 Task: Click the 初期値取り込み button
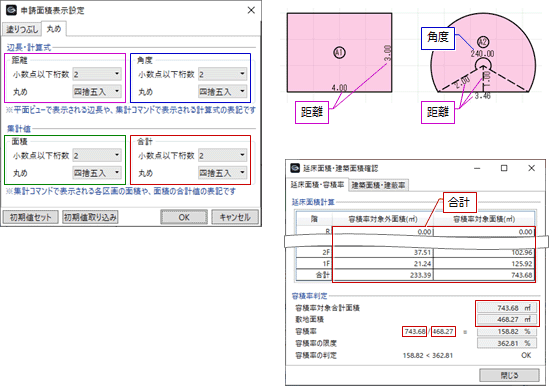tap(90, 218)
